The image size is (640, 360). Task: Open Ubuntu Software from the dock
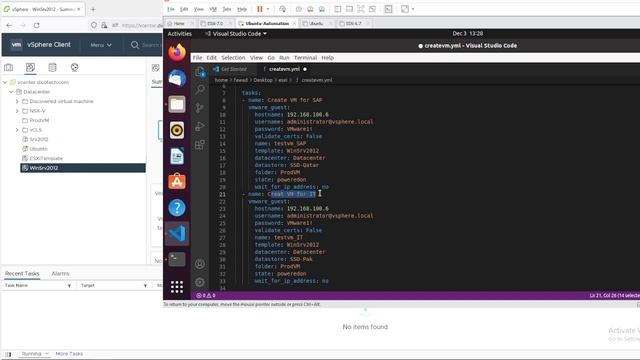(x=177, y=182)
